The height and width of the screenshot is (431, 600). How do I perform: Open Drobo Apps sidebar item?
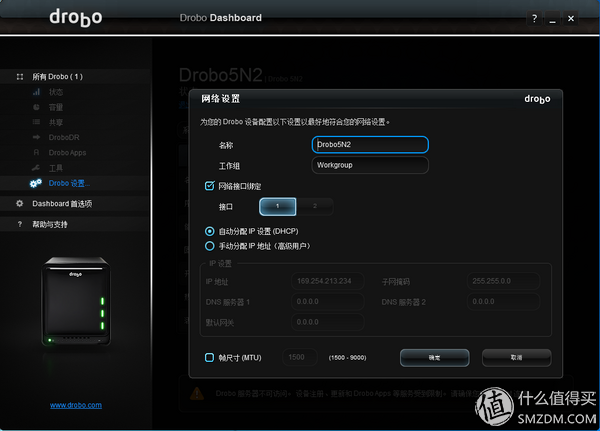point(67,153)
